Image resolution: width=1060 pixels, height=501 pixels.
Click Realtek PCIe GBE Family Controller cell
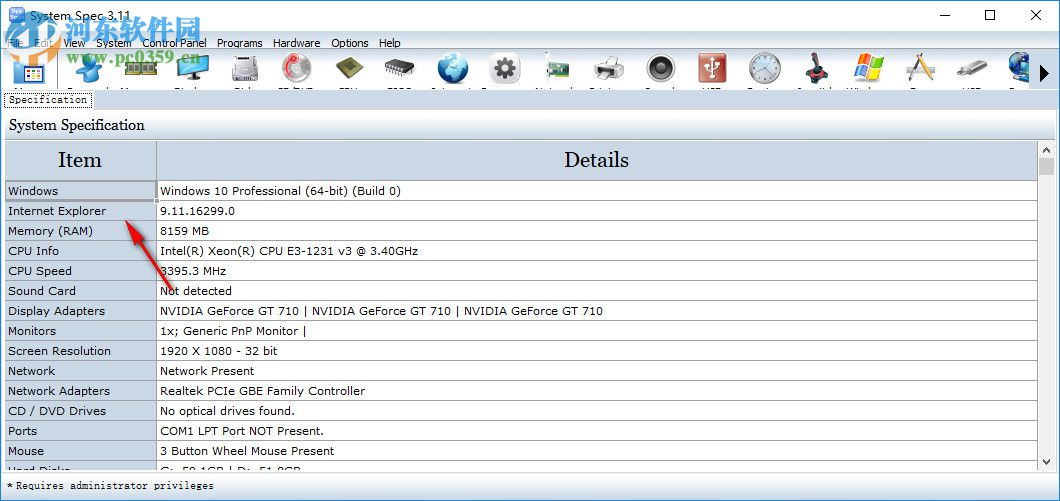click(x=597, y=391)
